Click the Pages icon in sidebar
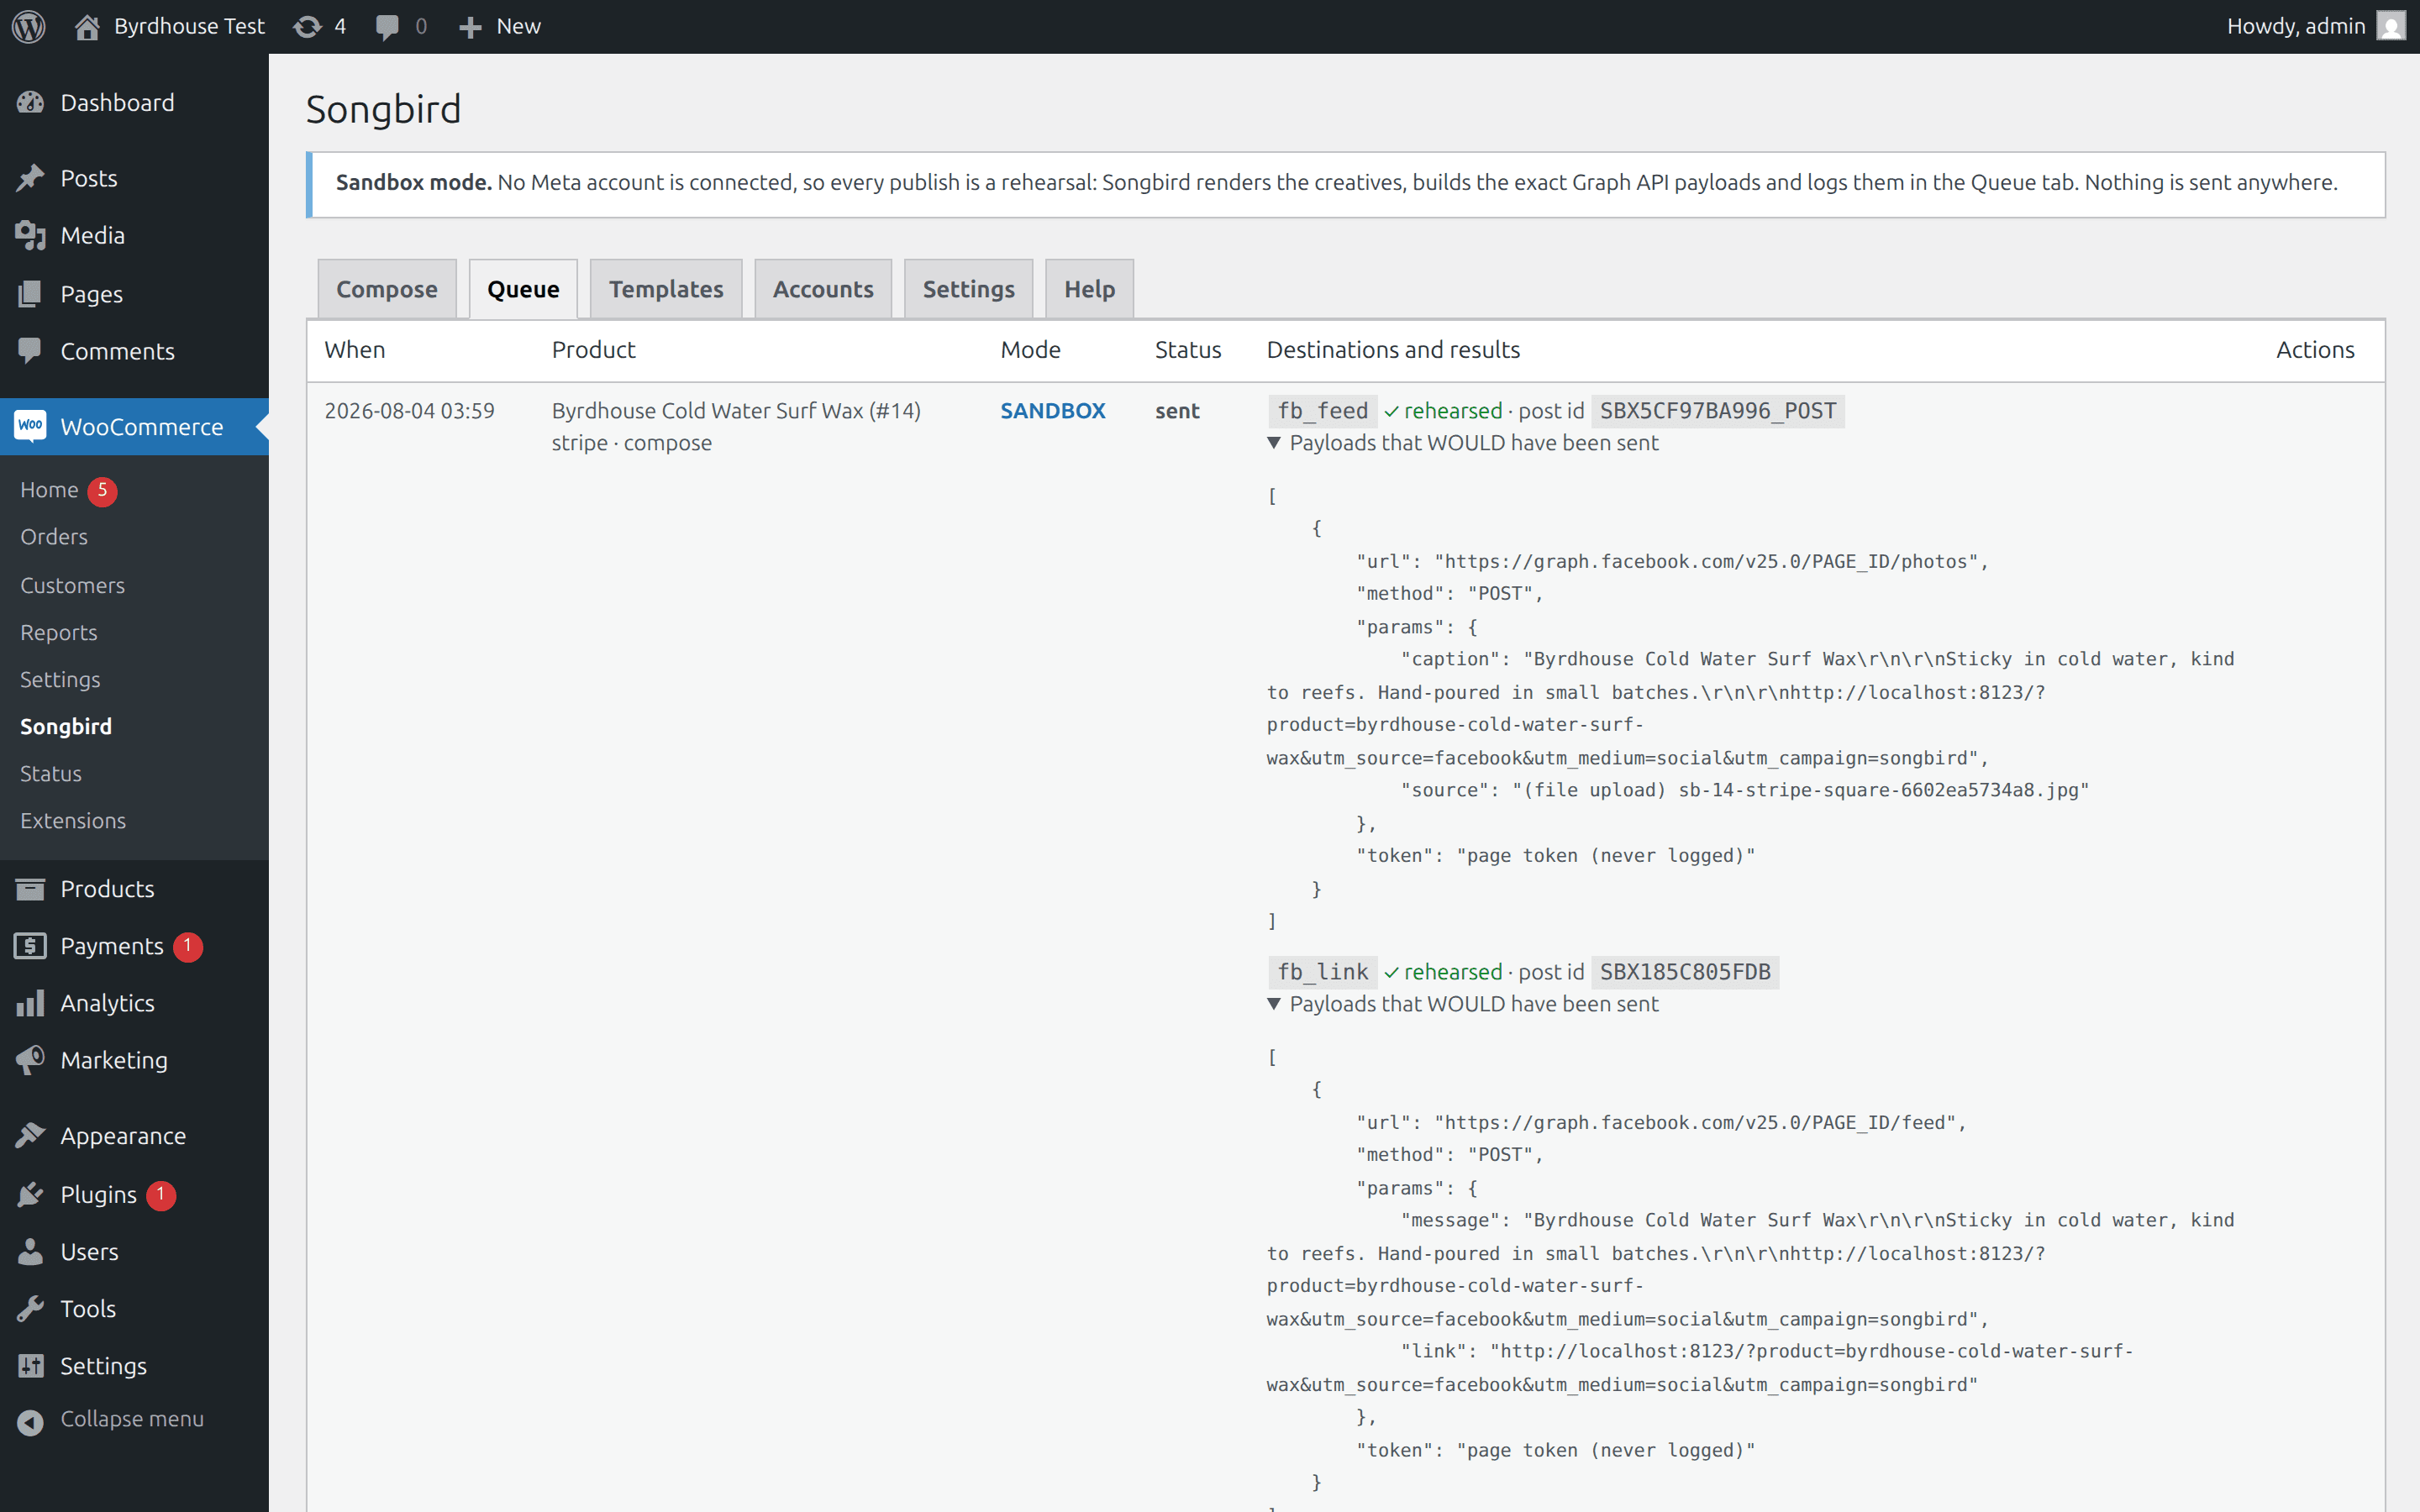This screenshot has width=2420, height=1512. point(30,293)
